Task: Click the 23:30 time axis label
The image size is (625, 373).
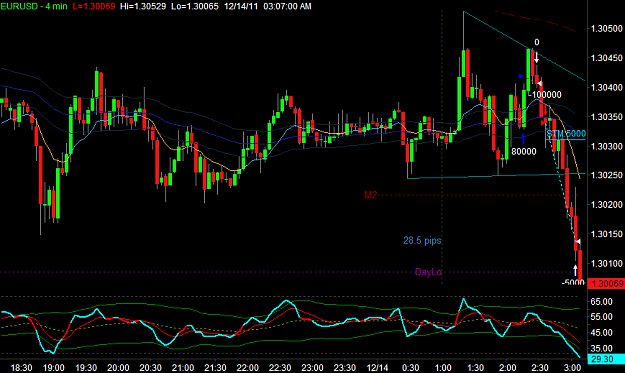Action: (x=344, y=367)
